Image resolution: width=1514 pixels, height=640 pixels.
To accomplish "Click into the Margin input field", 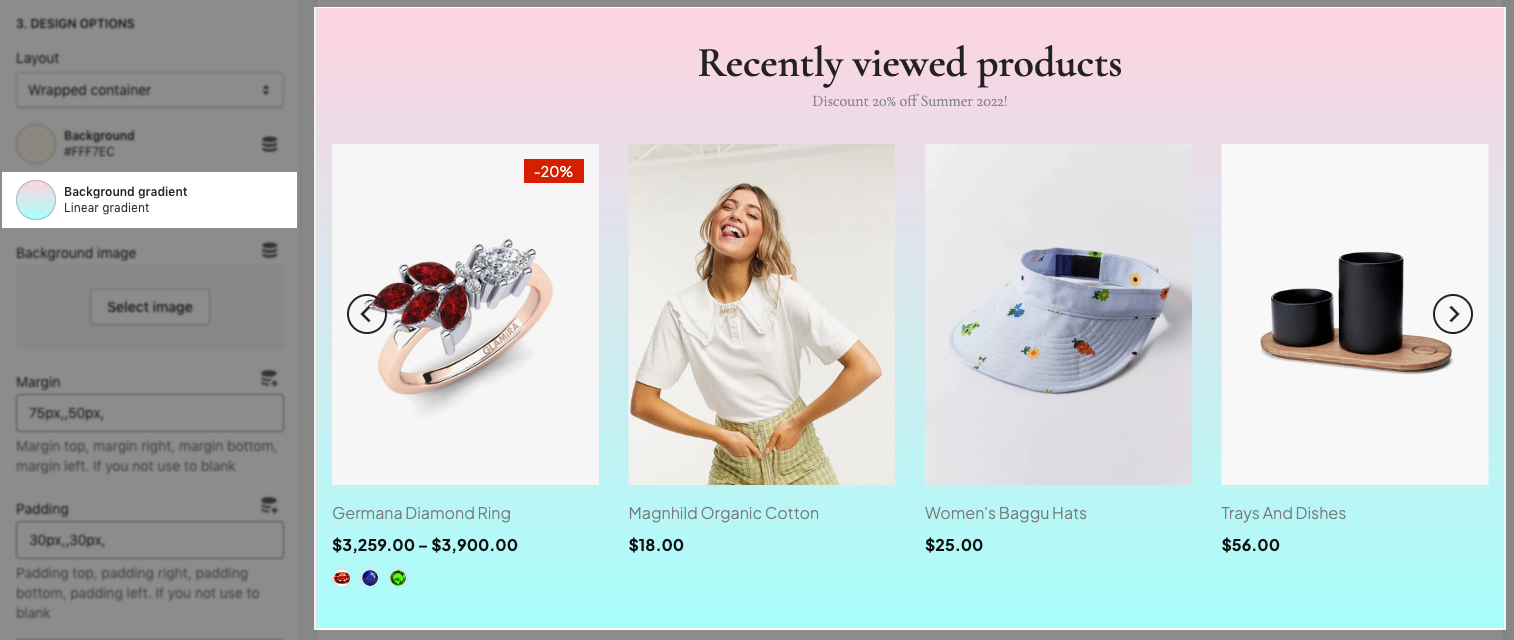I will pos(150,413).
